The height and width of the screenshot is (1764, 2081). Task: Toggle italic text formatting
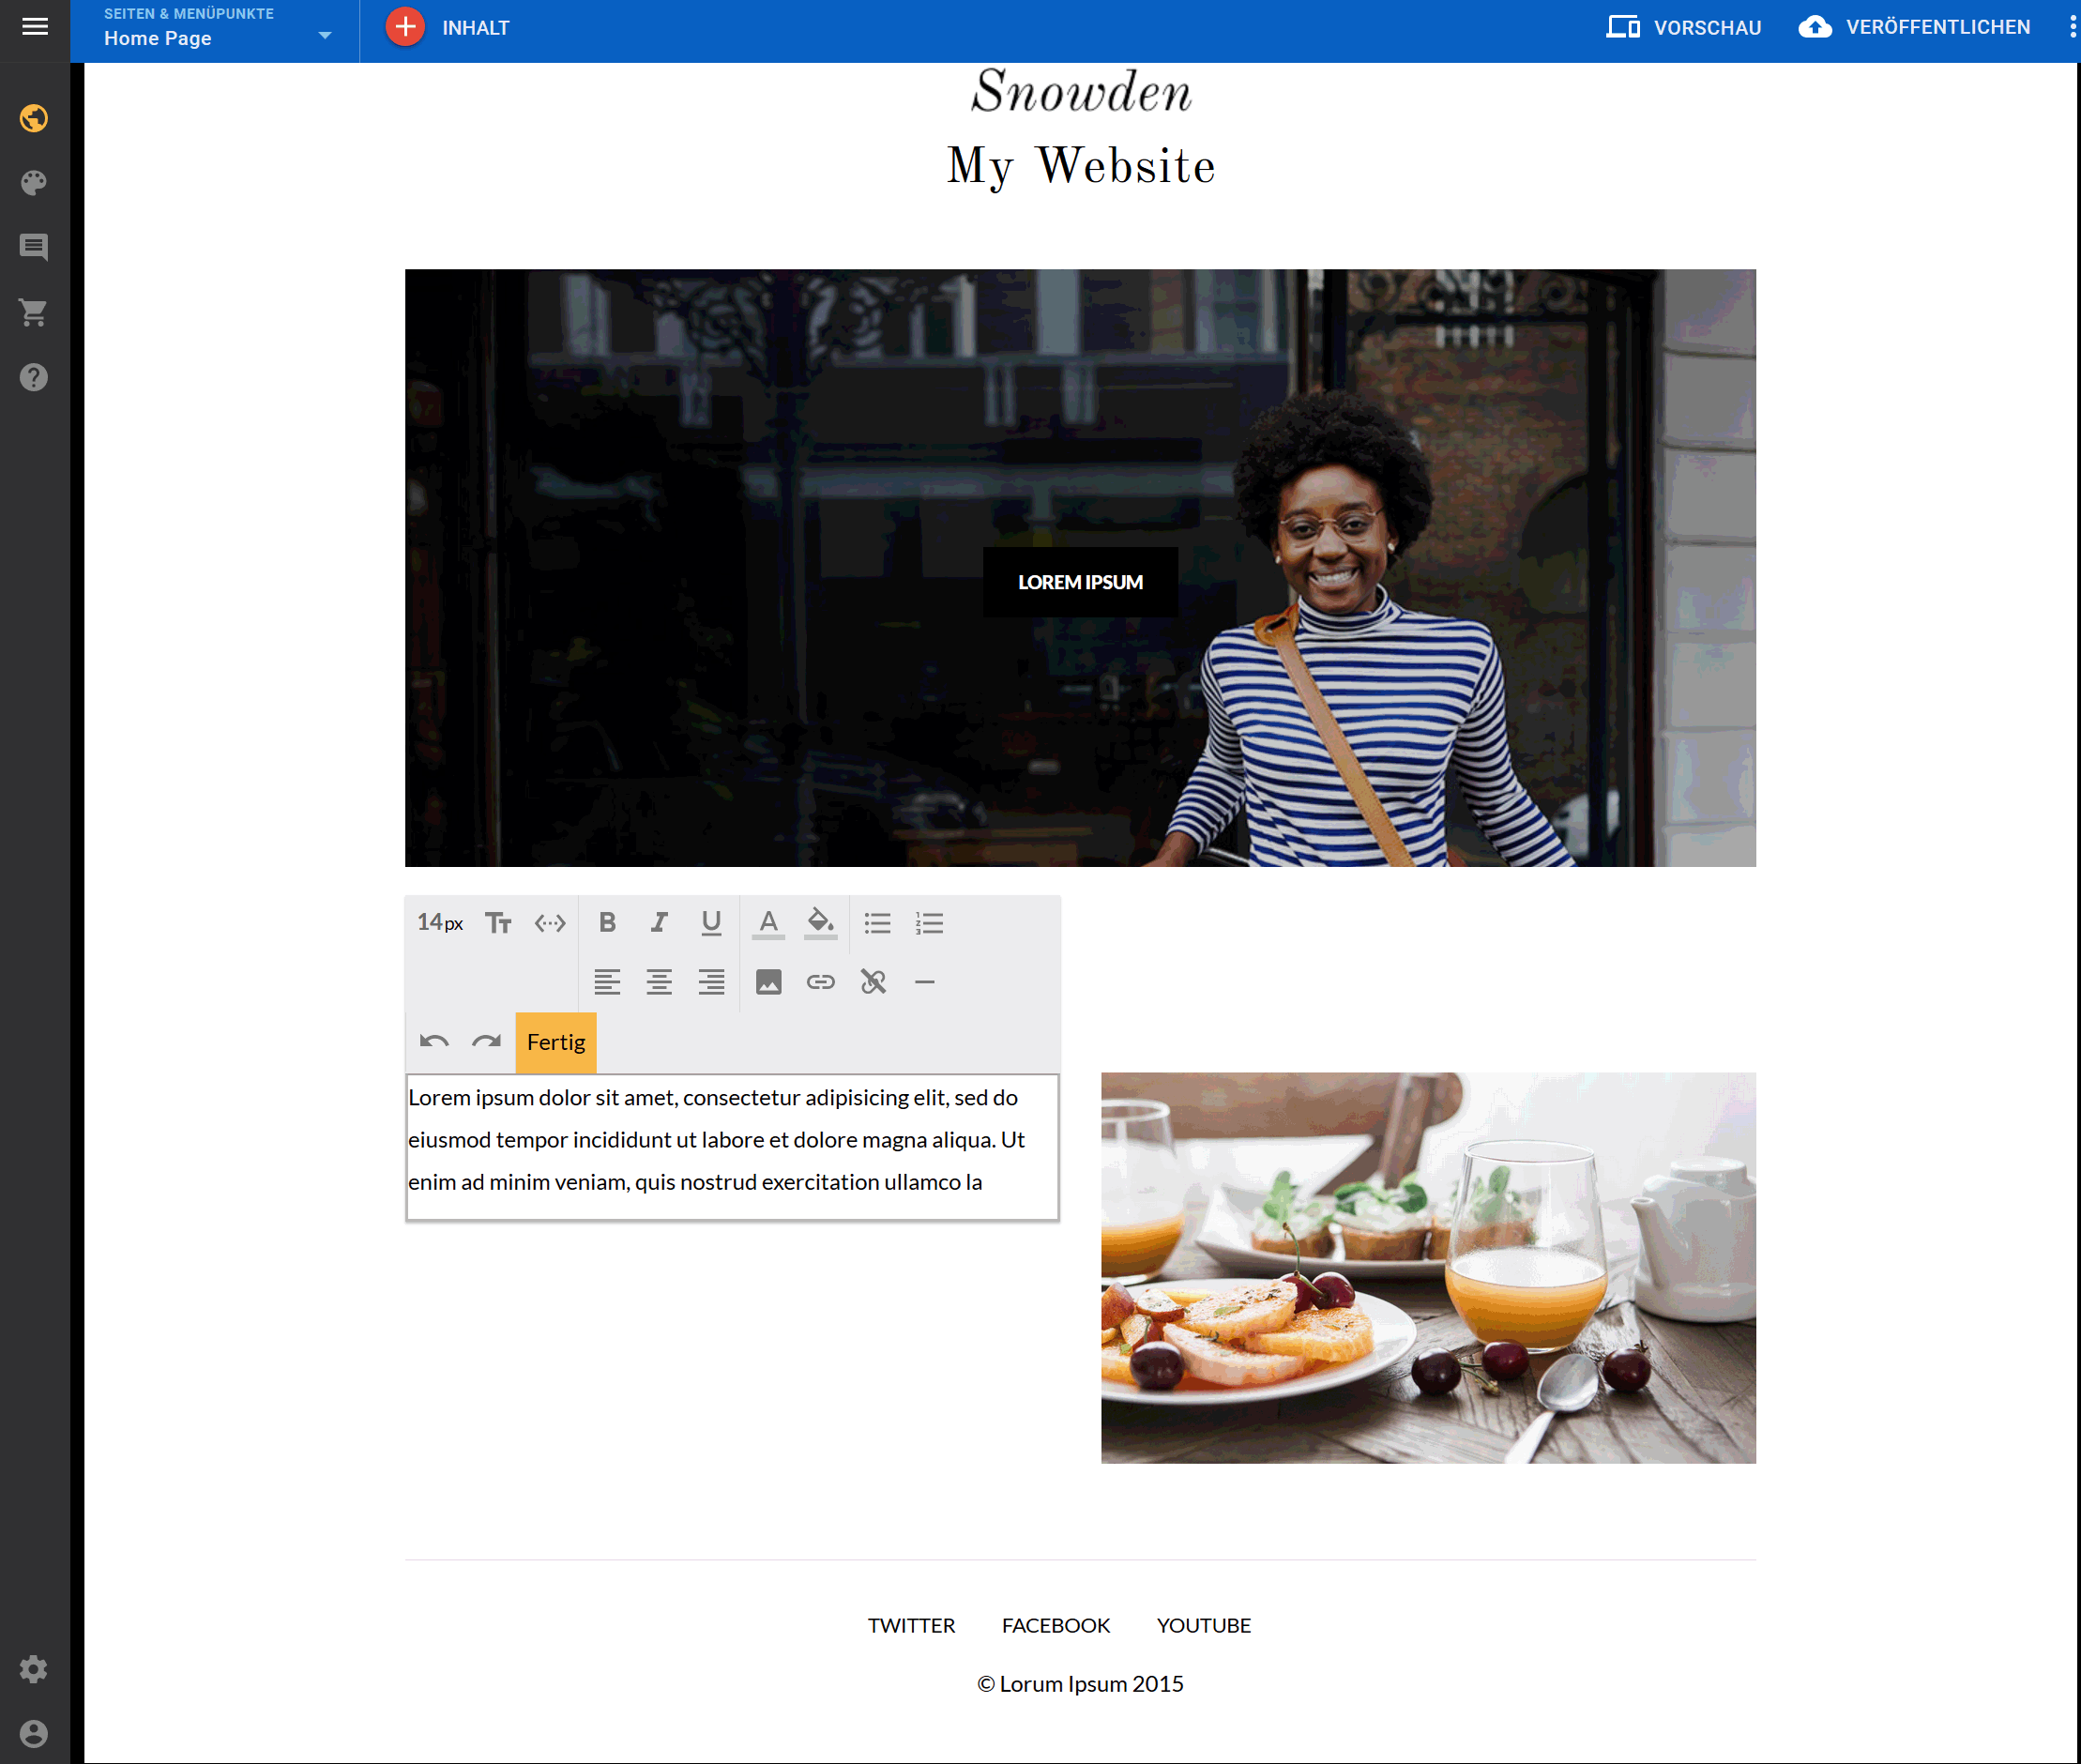(659, 922)
